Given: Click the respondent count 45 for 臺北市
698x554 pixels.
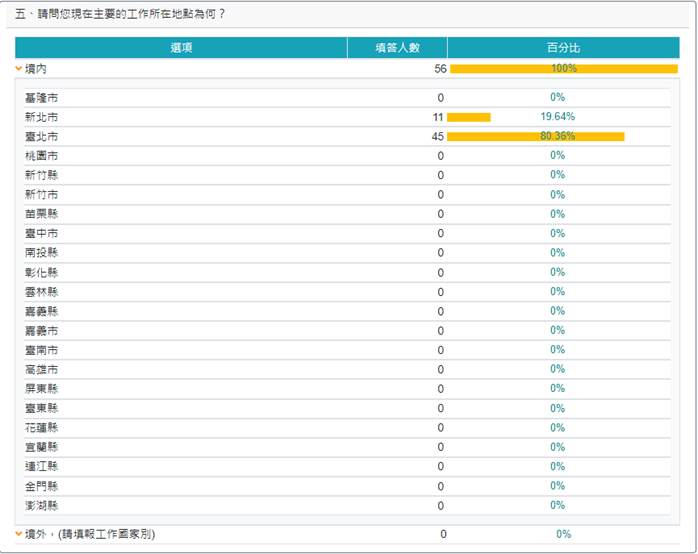Looking at the screenshot, I should 437,136.
